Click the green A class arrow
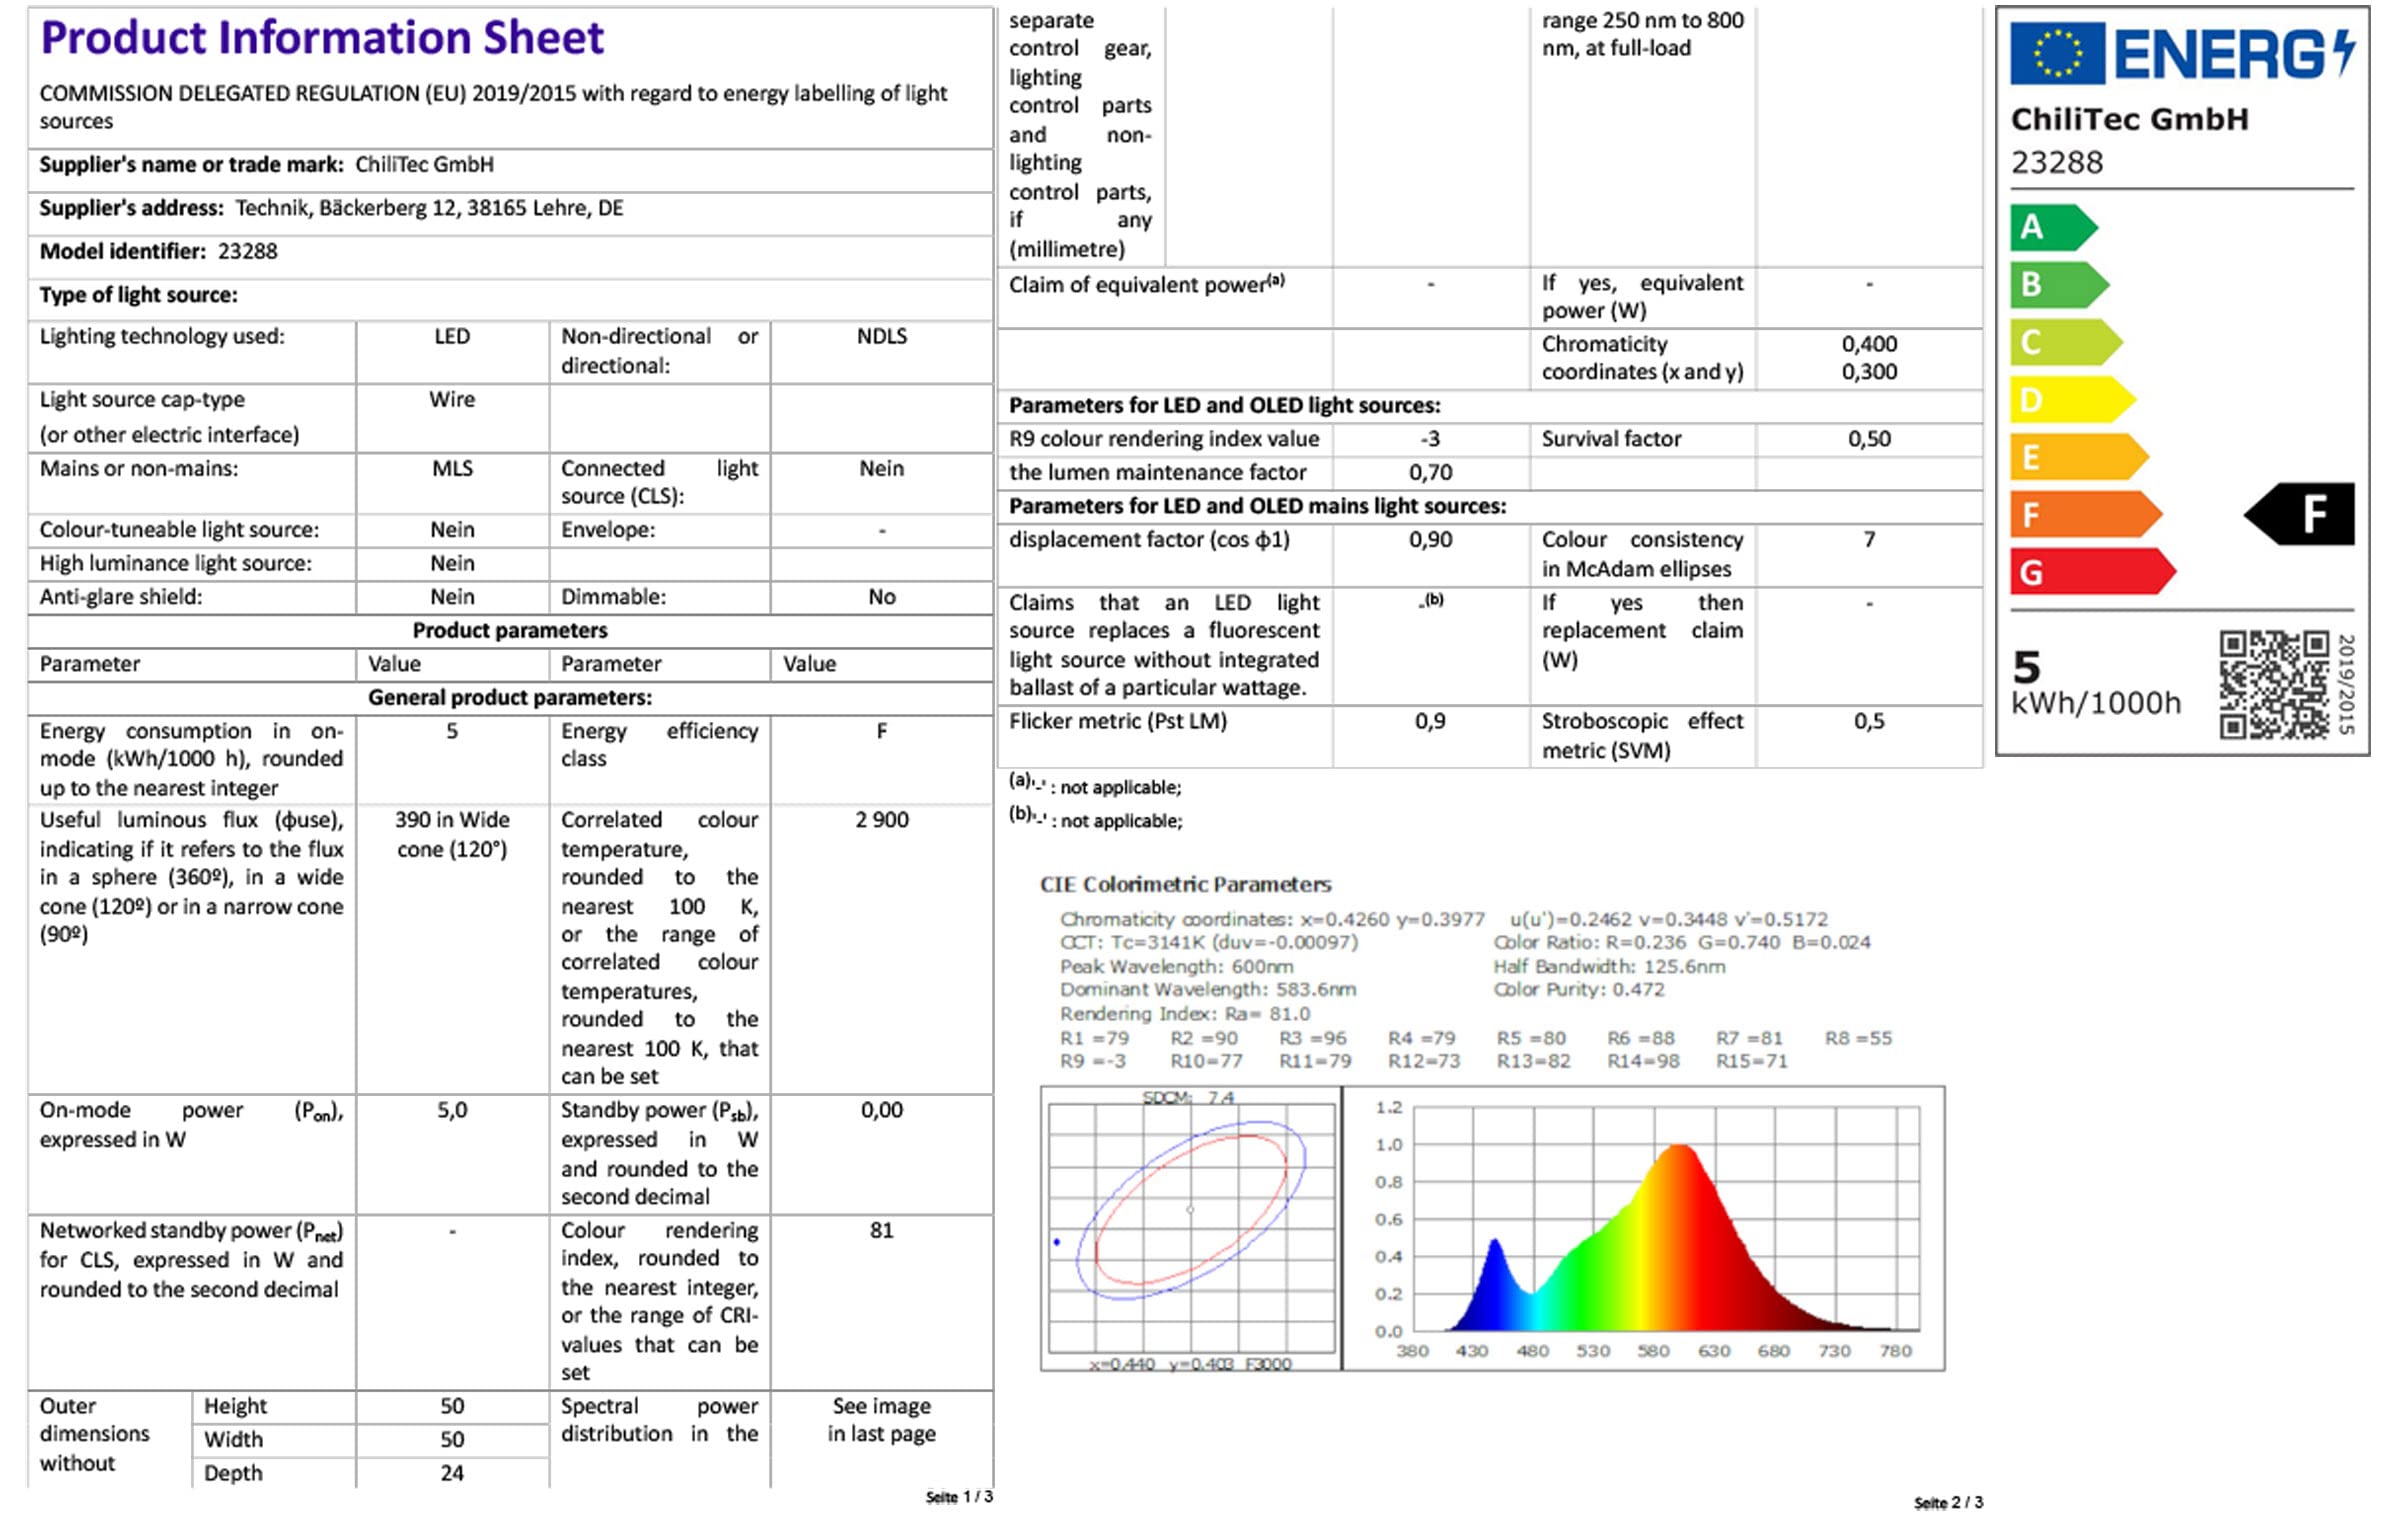The width and height of the screenshot is (2400, 1516). 2049,227
